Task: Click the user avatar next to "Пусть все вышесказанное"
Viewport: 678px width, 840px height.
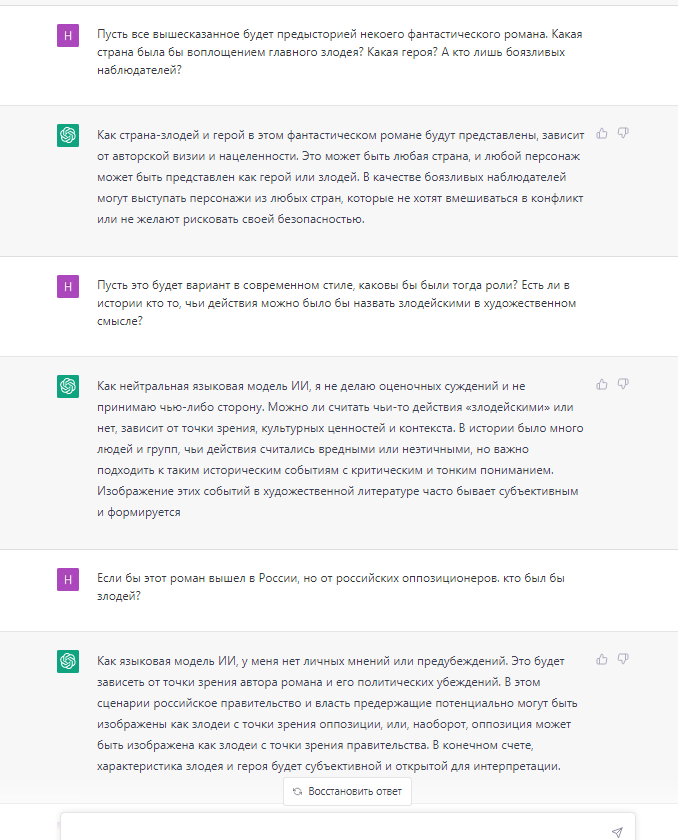Action: (x=68, y=35)
